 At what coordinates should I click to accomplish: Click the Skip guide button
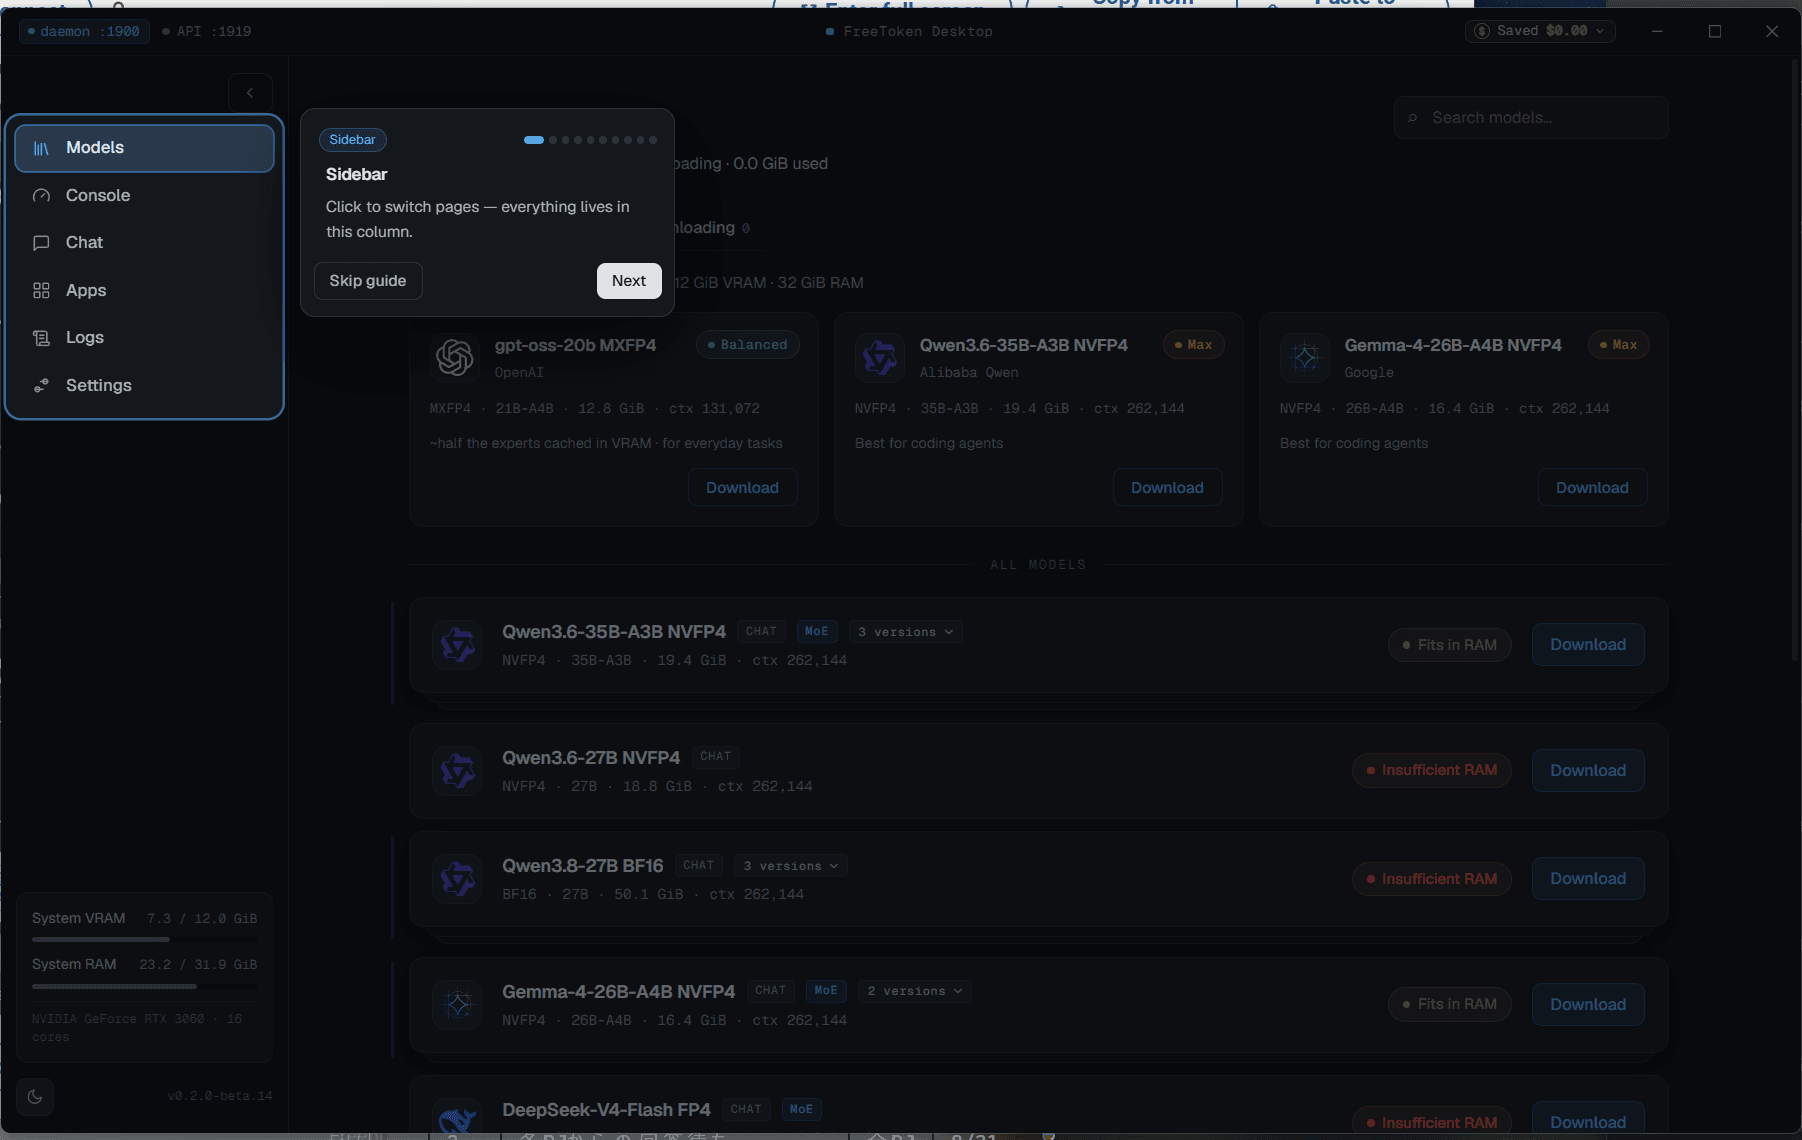coord(368,281)
